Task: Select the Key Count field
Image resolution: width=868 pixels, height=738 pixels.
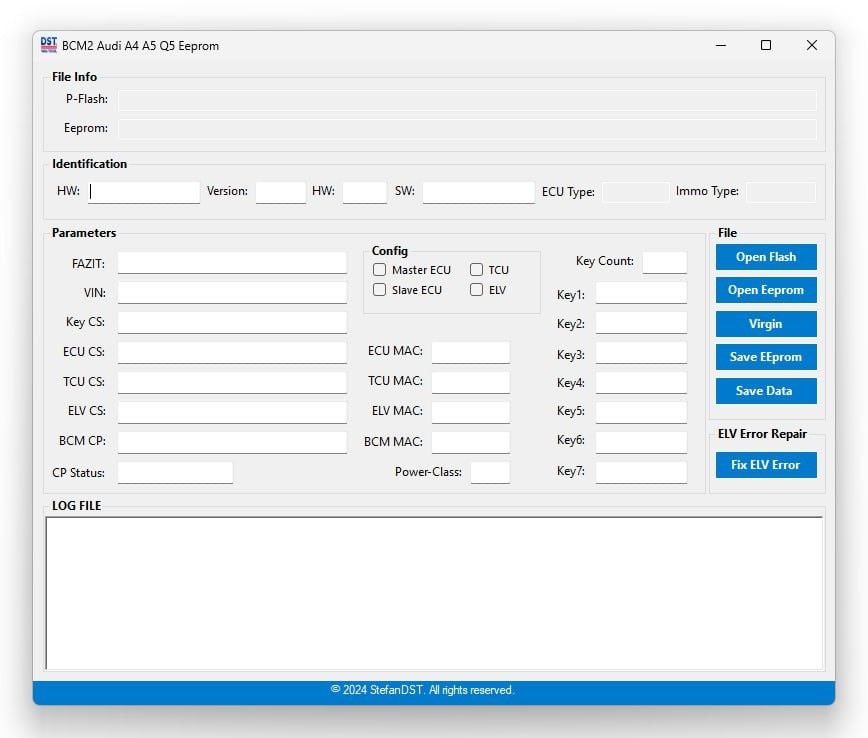Action: click(x=664, y=262)
